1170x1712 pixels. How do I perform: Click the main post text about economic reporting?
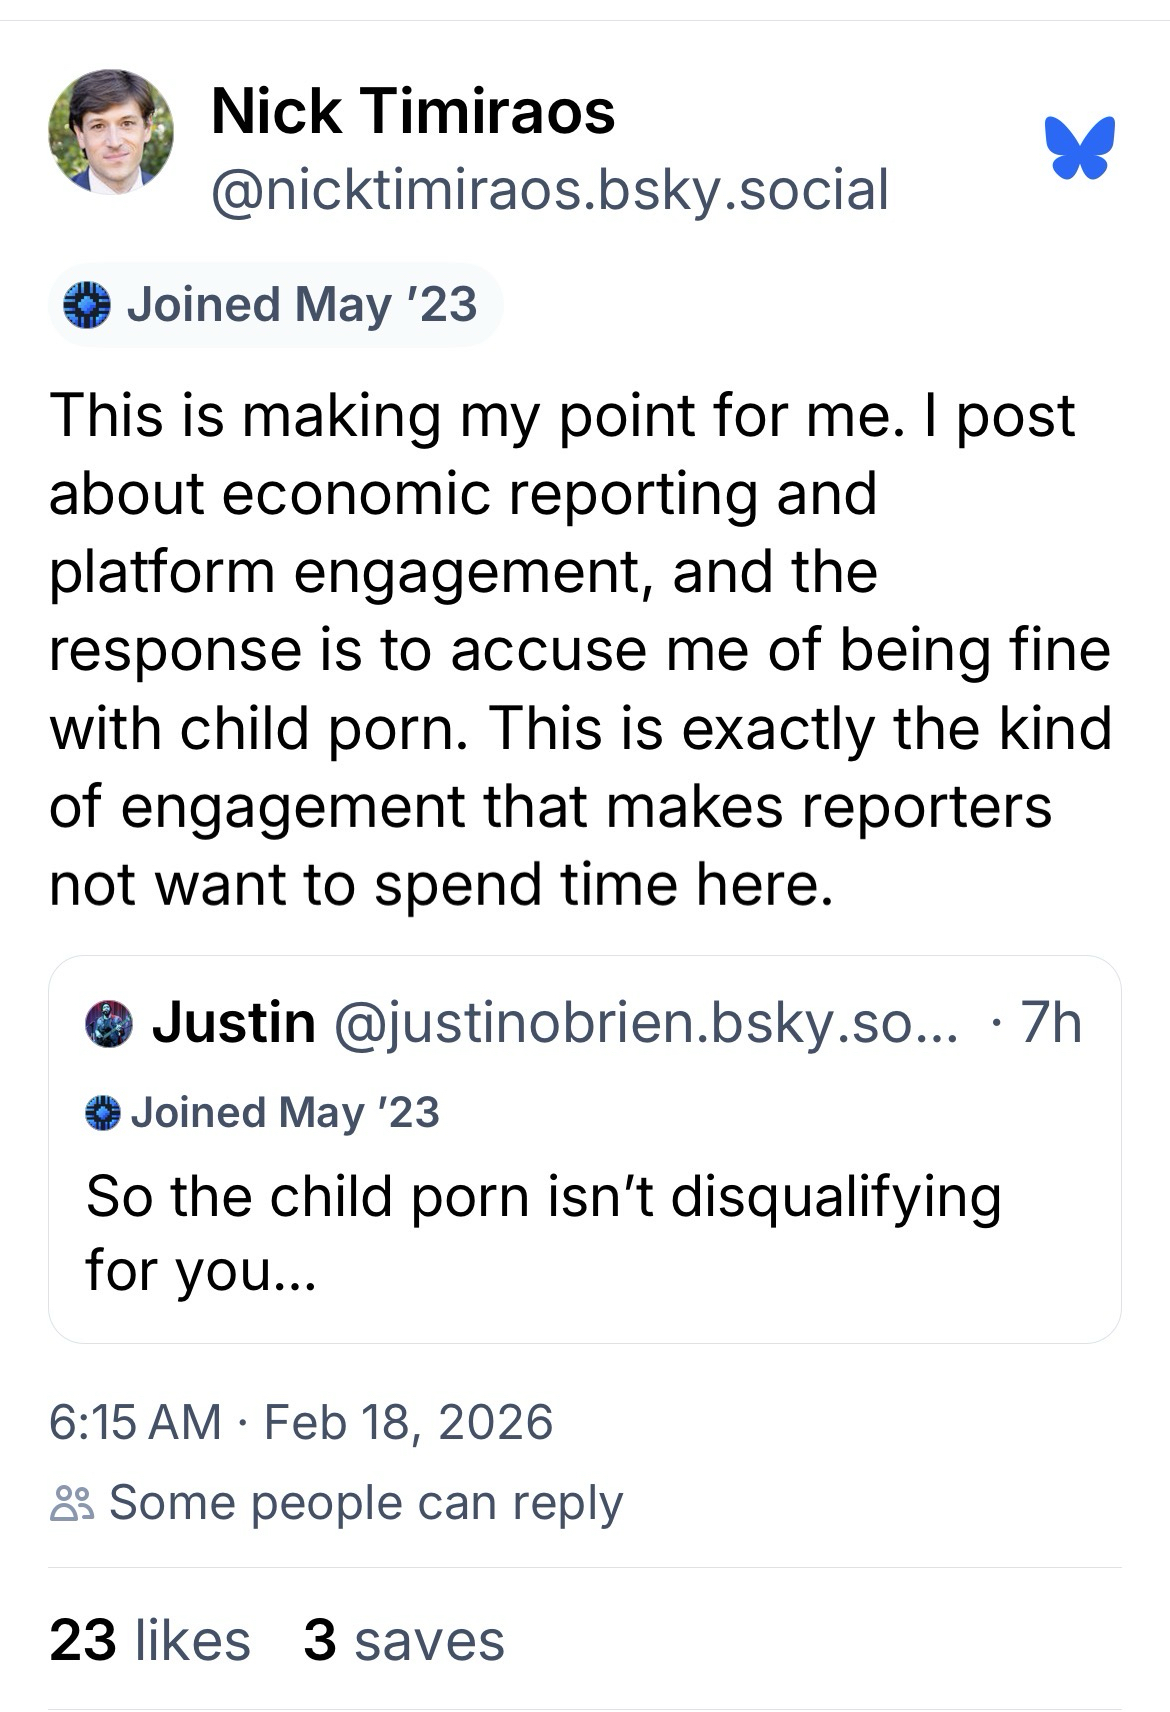tap(580, 650)
